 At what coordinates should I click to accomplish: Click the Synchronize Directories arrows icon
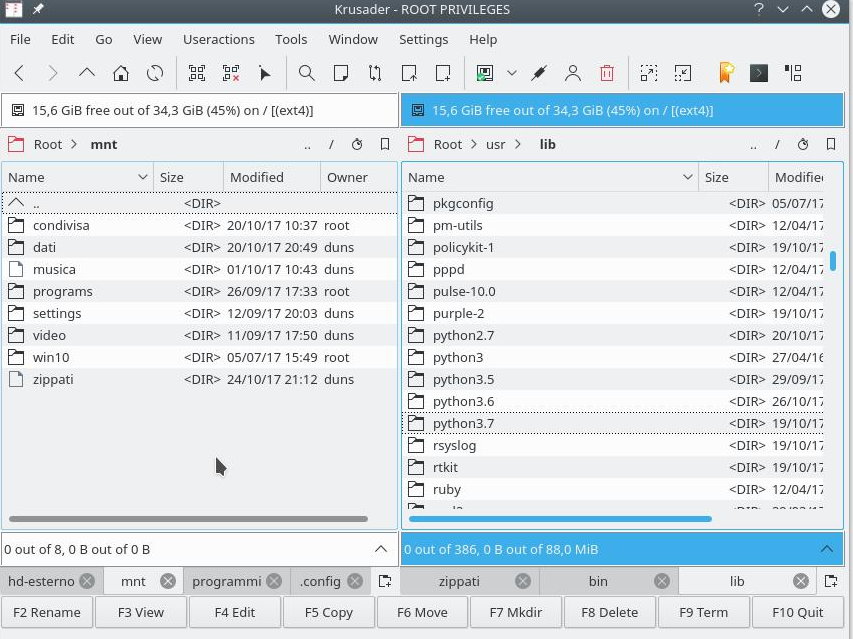(375, 73)
